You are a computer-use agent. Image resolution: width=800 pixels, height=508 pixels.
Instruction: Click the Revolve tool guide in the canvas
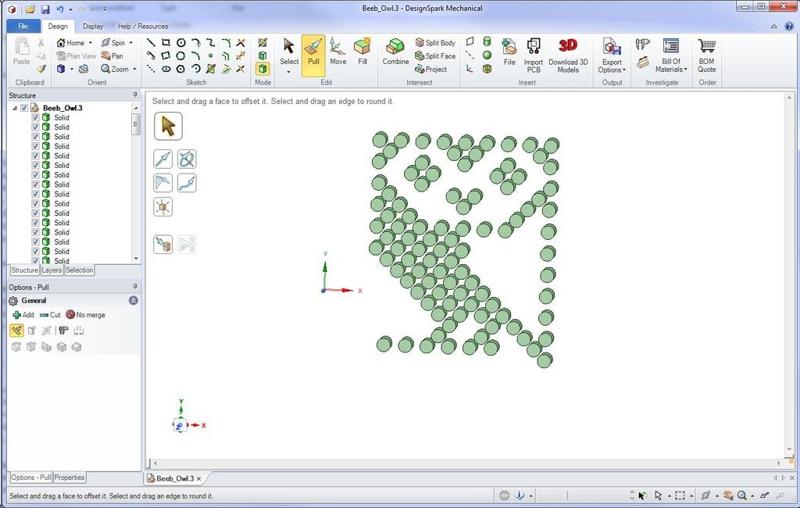pyautogui.click(x=187, y=159)
